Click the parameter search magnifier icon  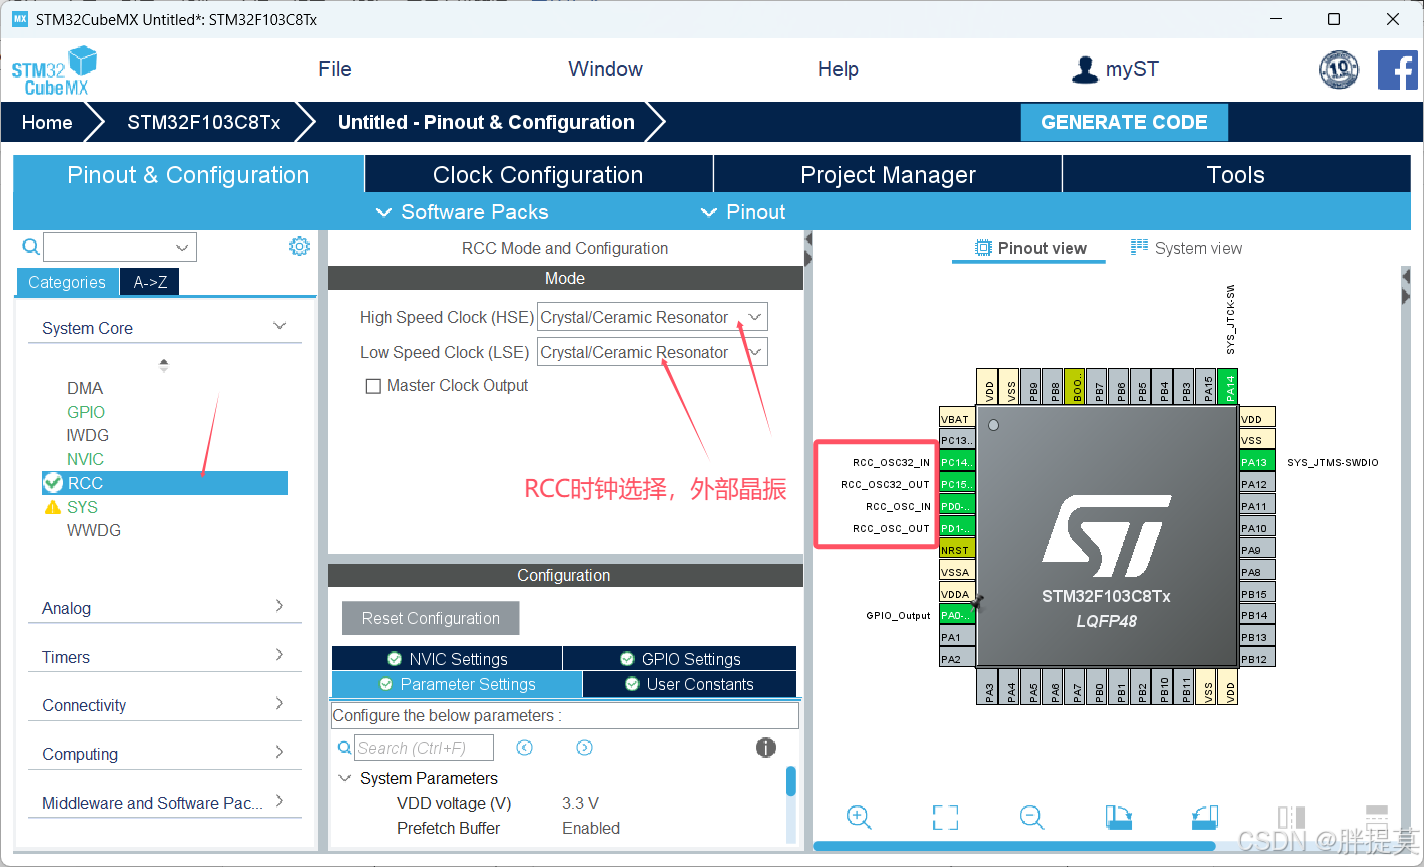(x=344, y=748)
